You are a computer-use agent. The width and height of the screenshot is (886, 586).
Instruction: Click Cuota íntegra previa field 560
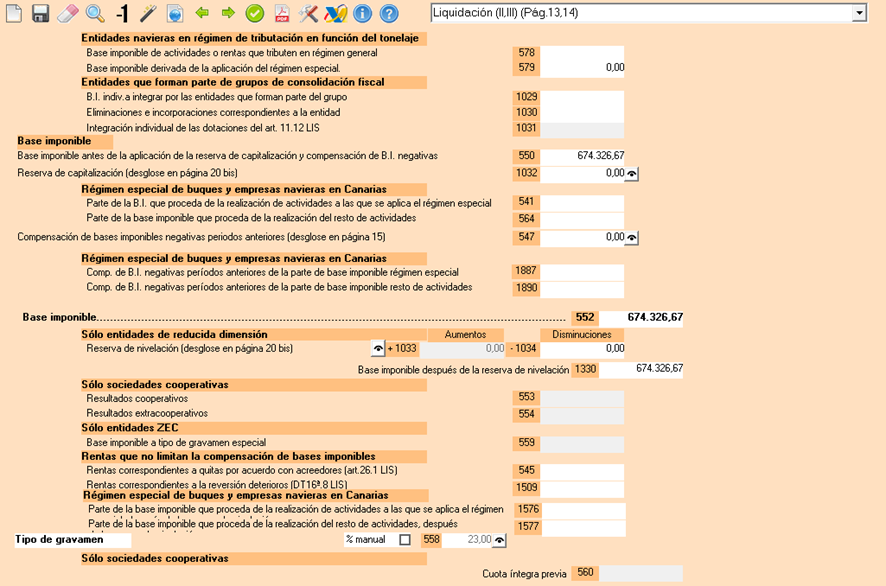[x=641, y=574]
